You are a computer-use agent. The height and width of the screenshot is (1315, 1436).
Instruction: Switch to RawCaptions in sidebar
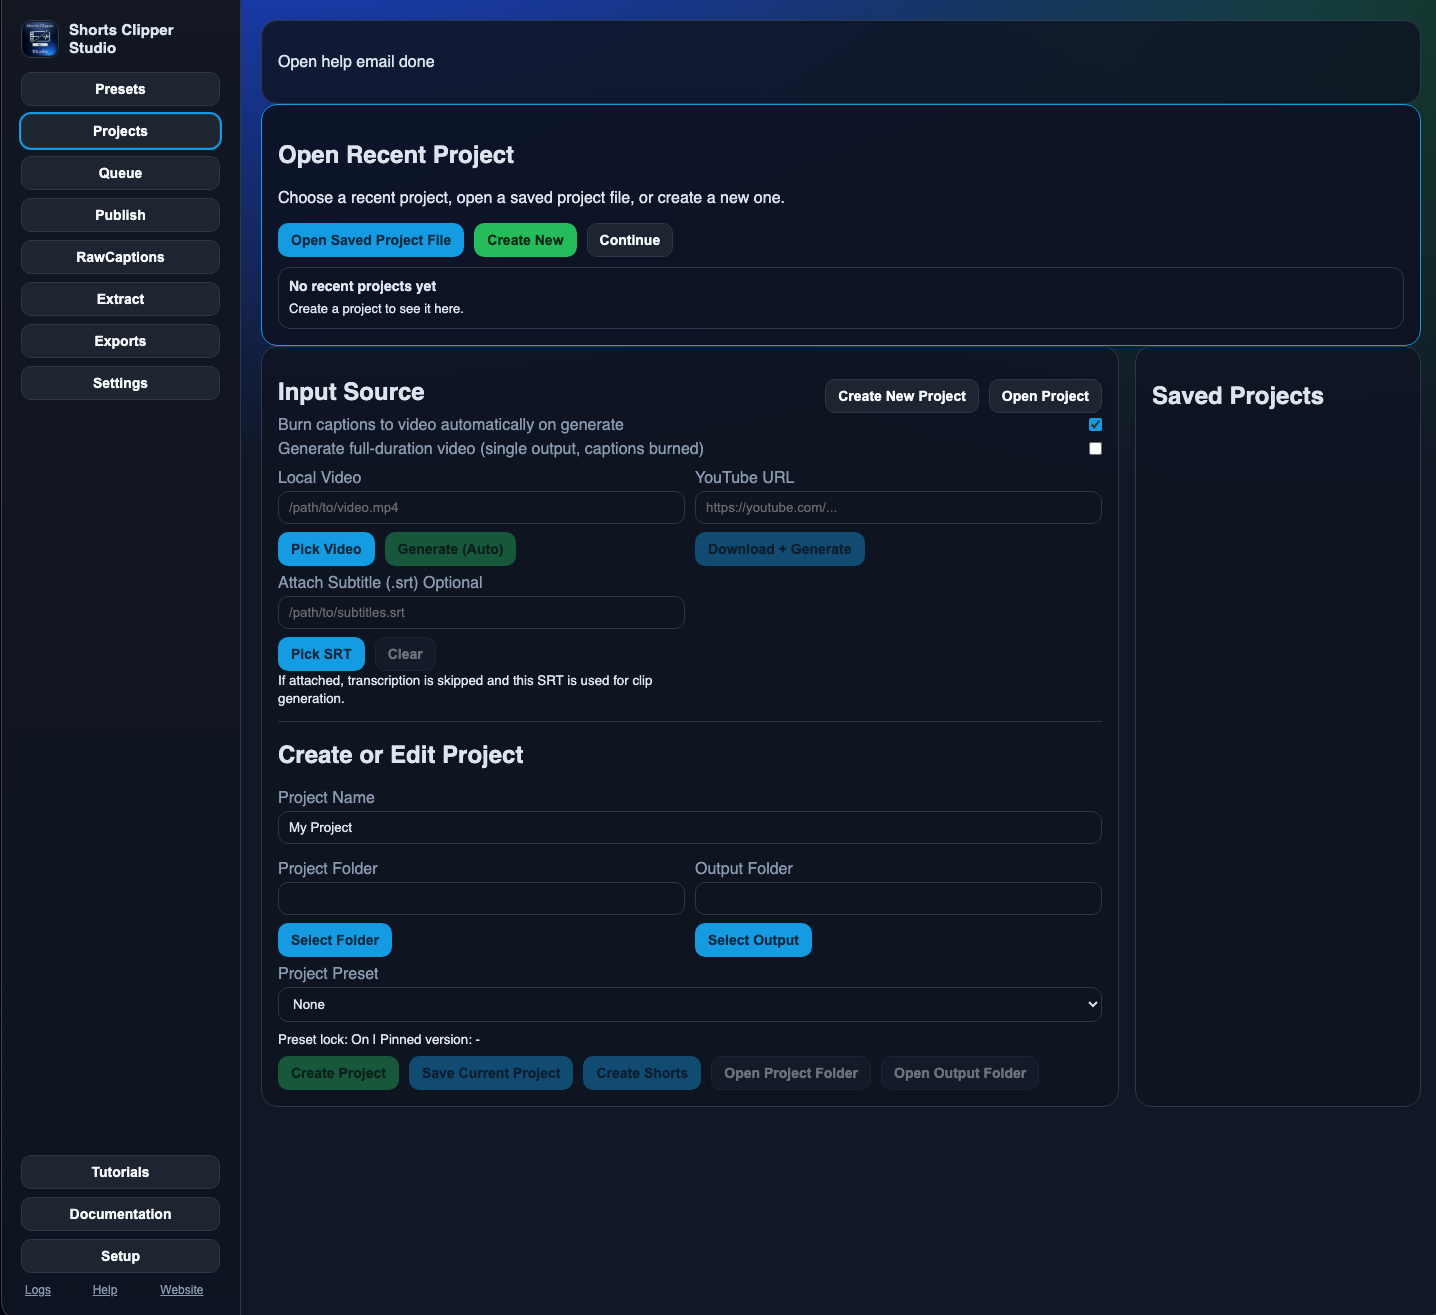tap(120, 257)
